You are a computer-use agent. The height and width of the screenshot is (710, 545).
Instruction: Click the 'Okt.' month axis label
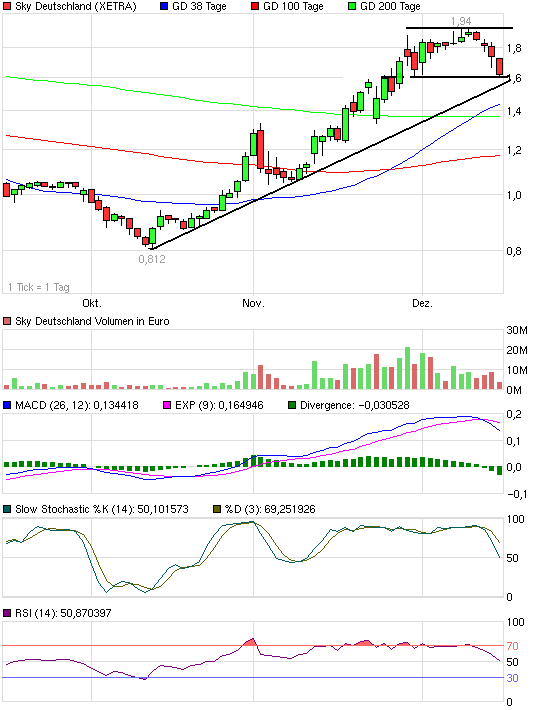click(92, 303)
